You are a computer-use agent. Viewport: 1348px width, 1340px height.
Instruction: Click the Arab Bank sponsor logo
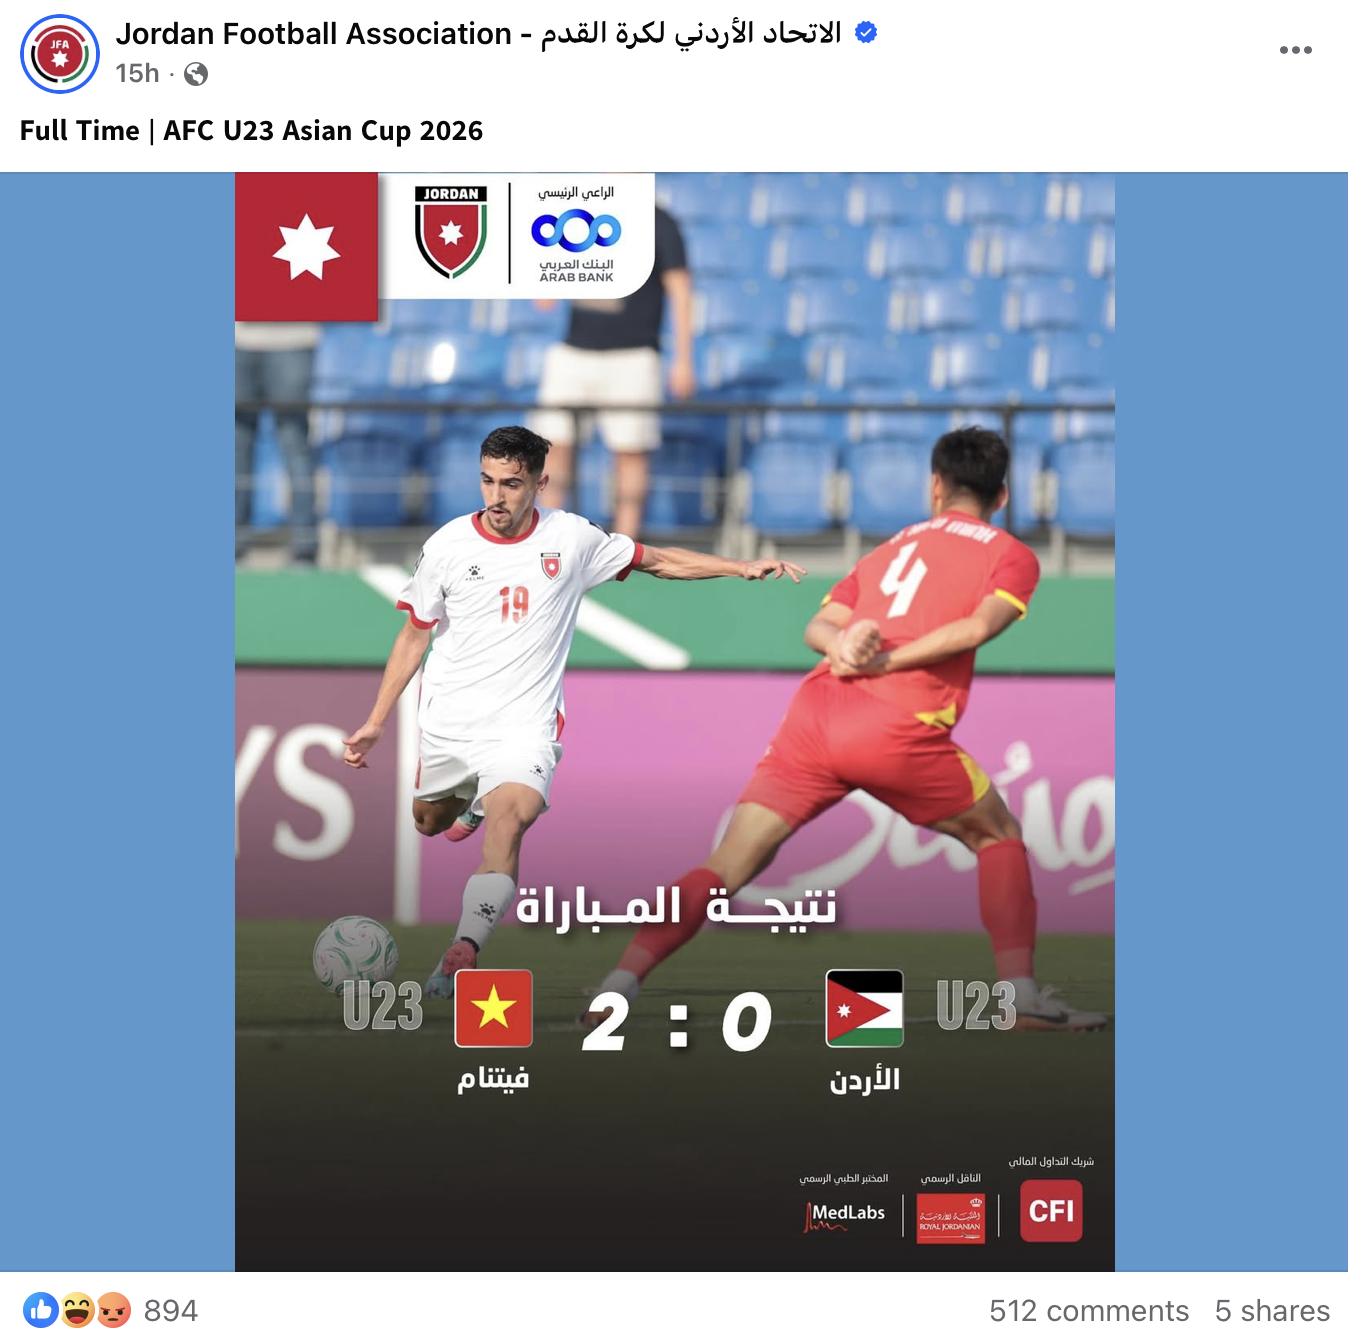pos(576,235)
